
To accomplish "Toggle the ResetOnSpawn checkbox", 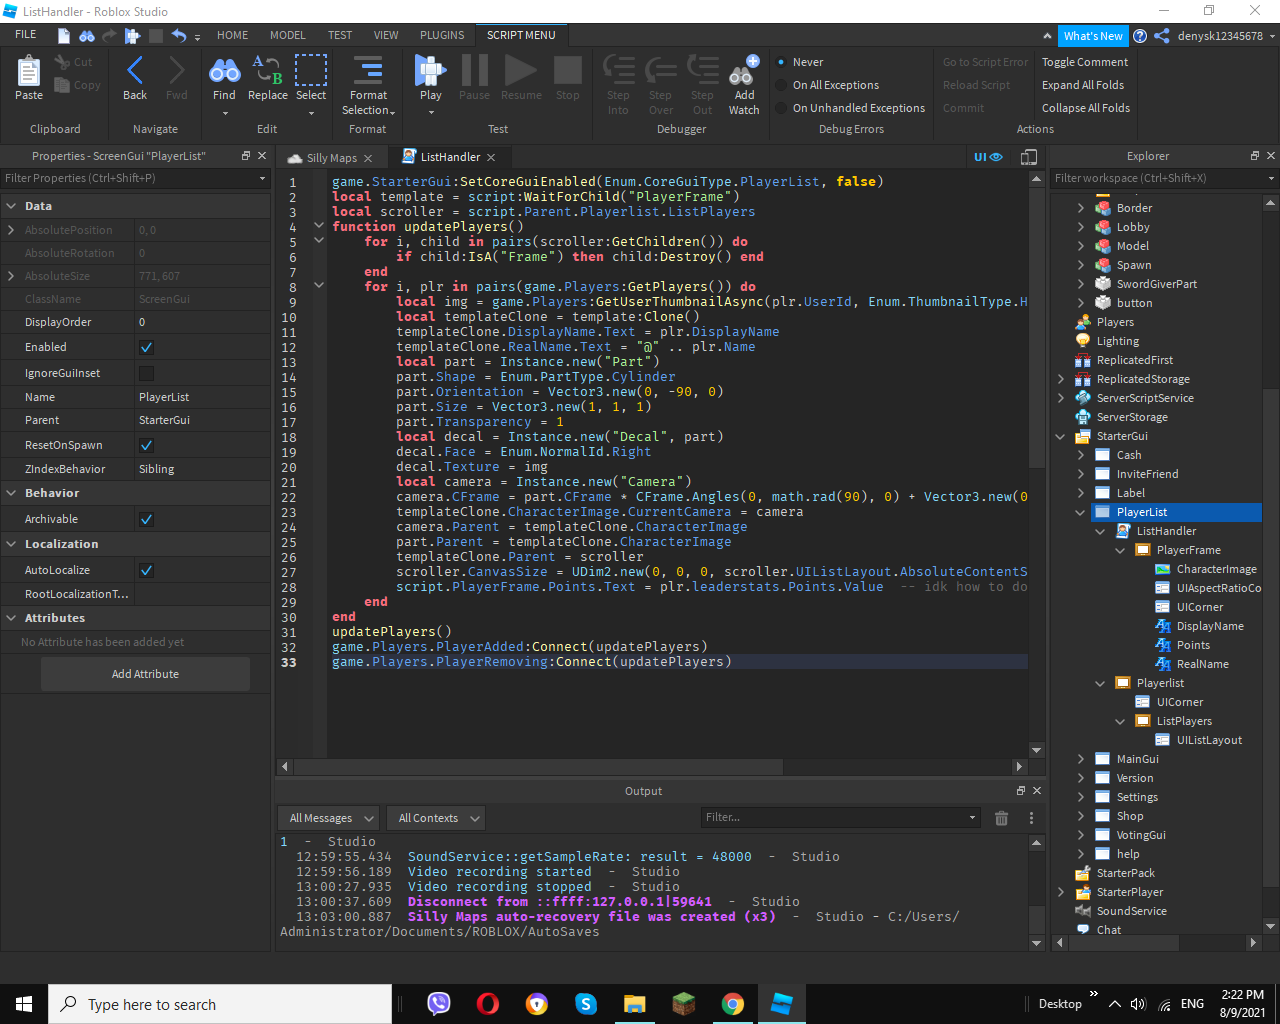I will click(146, 445).
